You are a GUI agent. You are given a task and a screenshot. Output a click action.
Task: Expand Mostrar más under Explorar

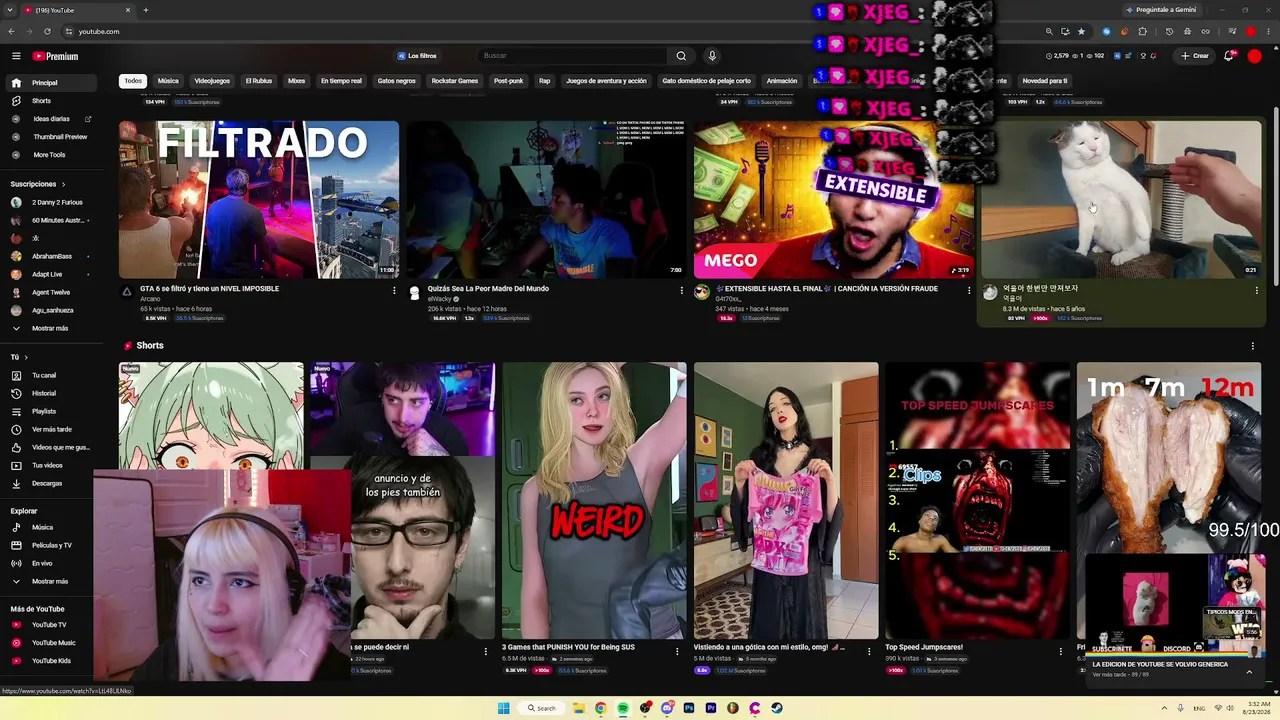click(x=54, y=581)
